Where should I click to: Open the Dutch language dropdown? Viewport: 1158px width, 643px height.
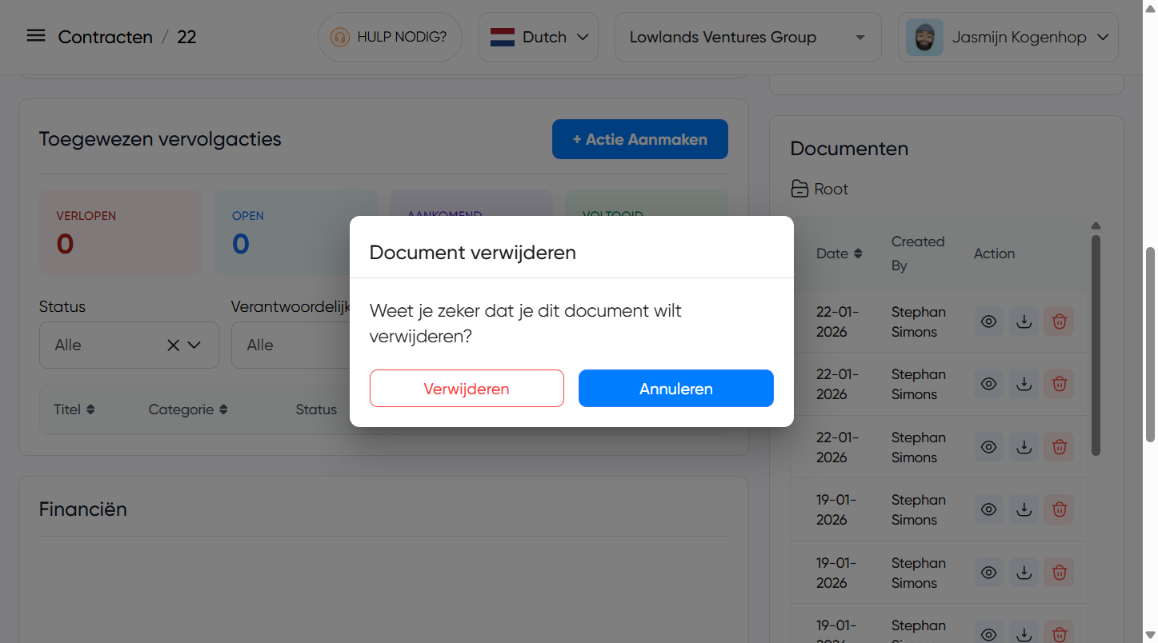pyautogui.click(x=538, y=37)
